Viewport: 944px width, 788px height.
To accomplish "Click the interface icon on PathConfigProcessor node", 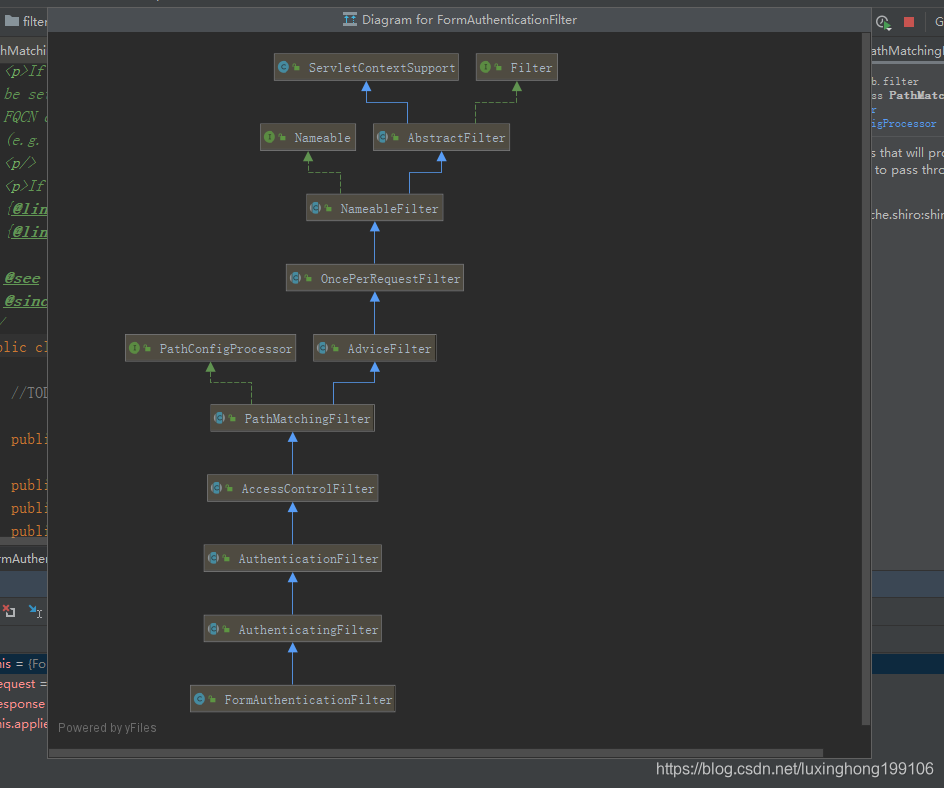I will click(136, 348).
